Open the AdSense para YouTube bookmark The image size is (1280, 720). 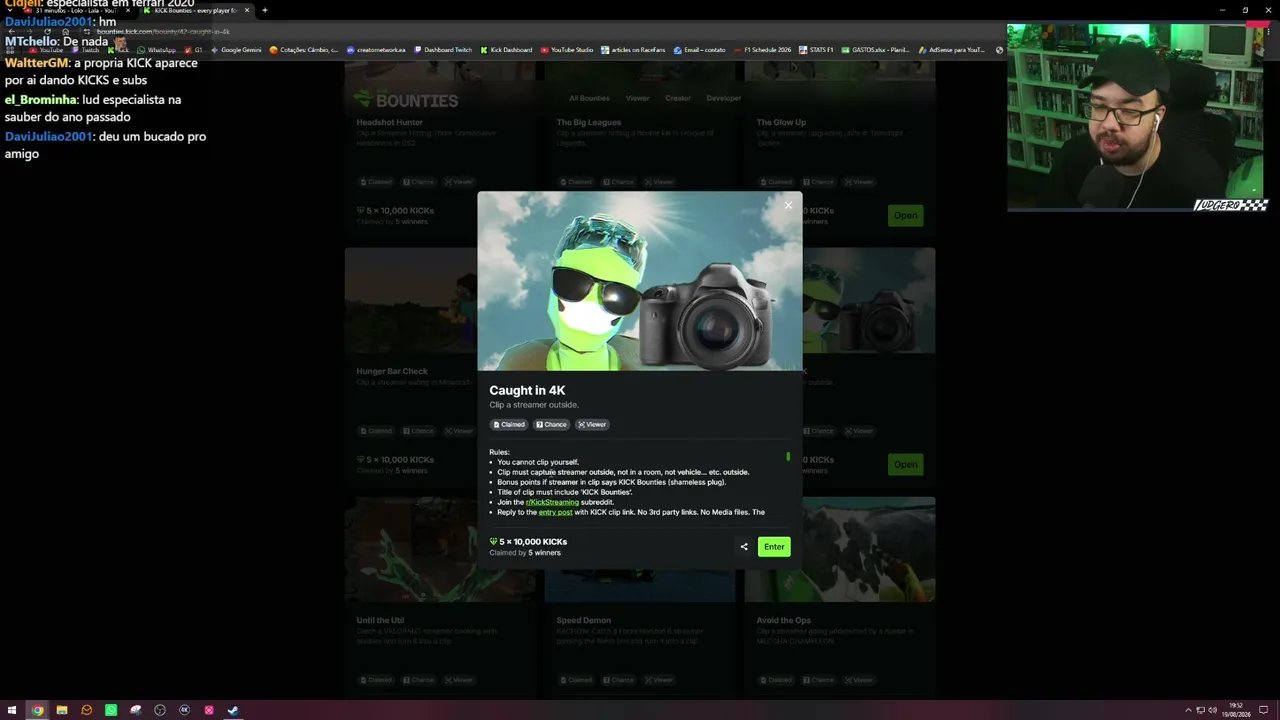pyautogui.click(x=951, y=50)
